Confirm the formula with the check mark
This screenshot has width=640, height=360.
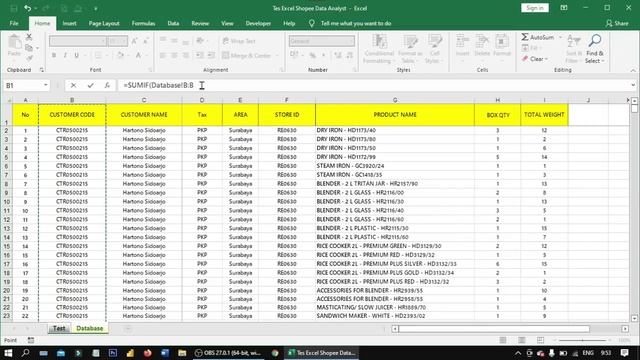click(90, 85)
